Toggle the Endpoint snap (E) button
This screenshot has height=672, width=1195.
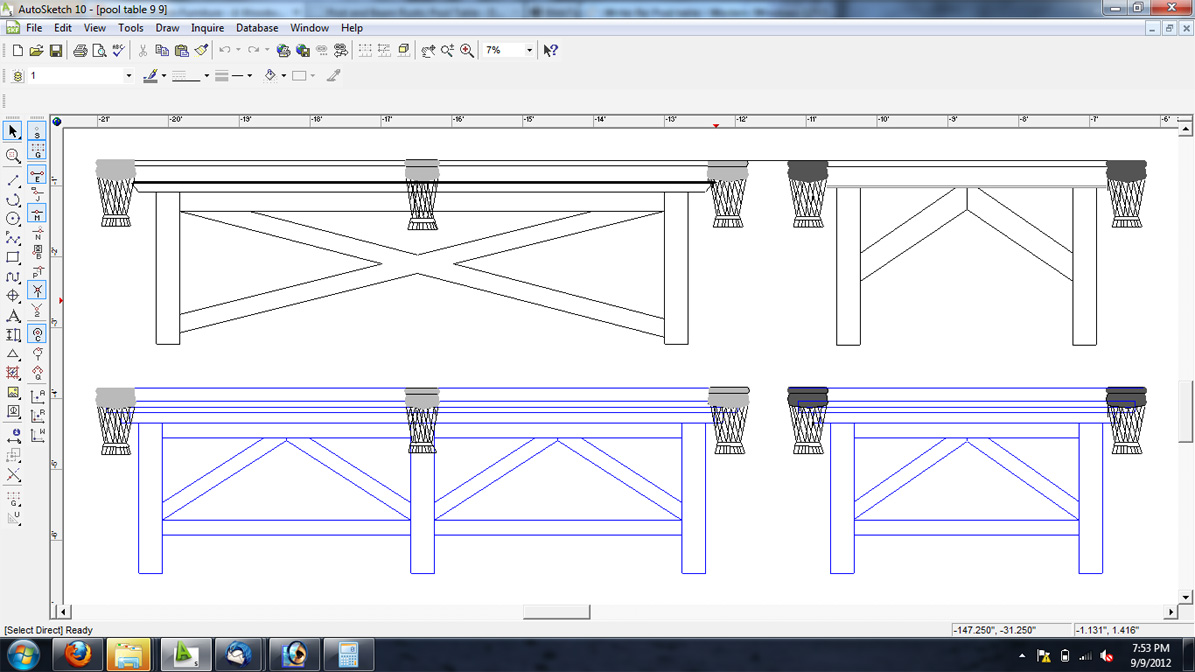pos(37,176)
